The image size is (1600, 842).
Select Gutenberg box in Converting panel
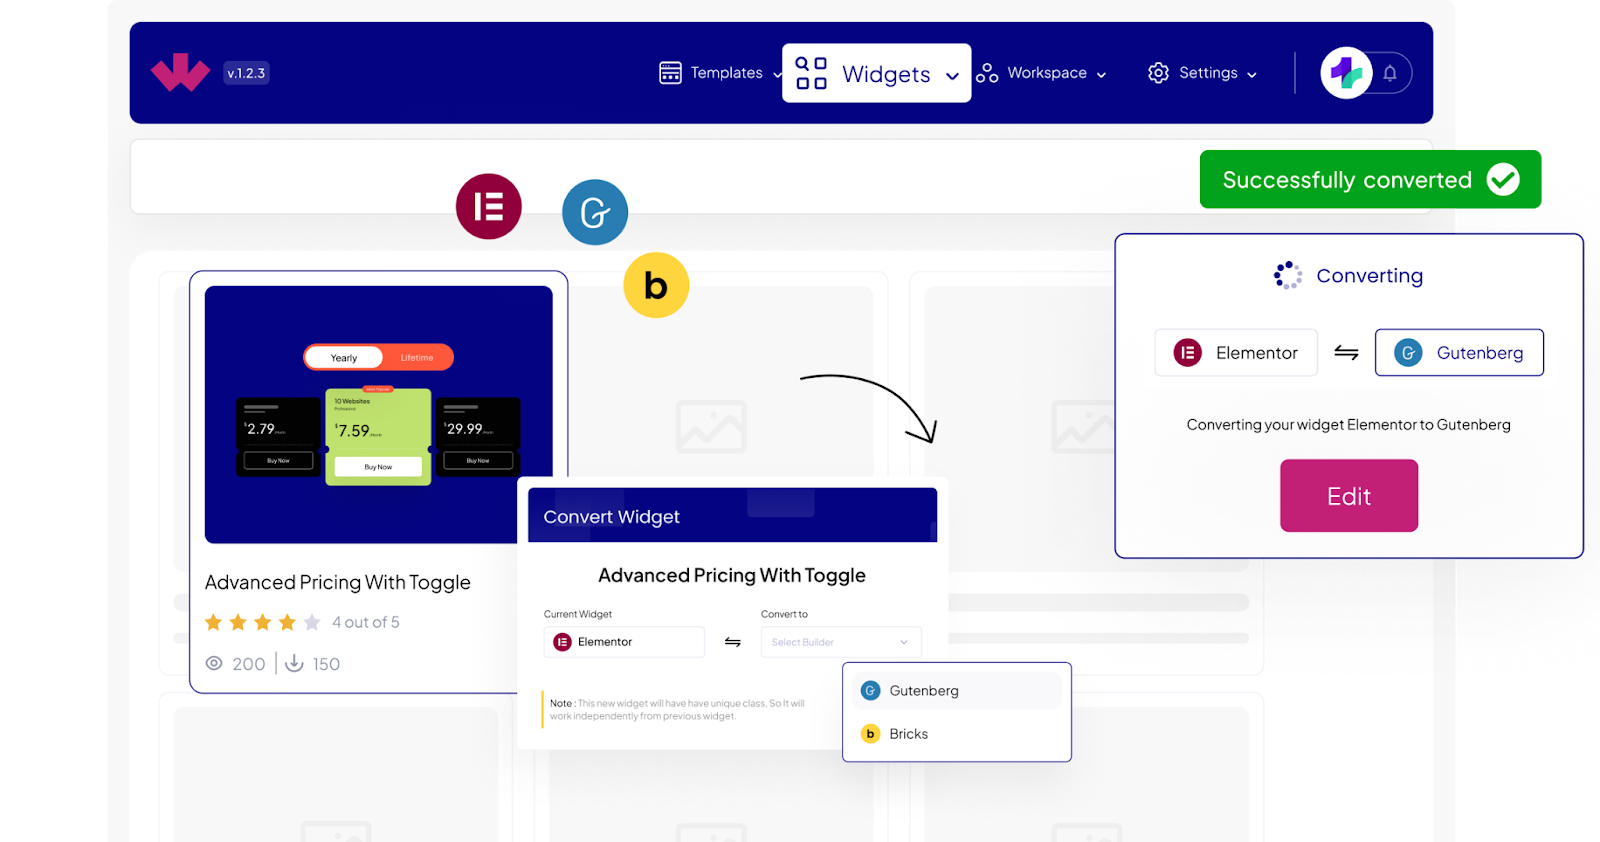coord(1459,353)
